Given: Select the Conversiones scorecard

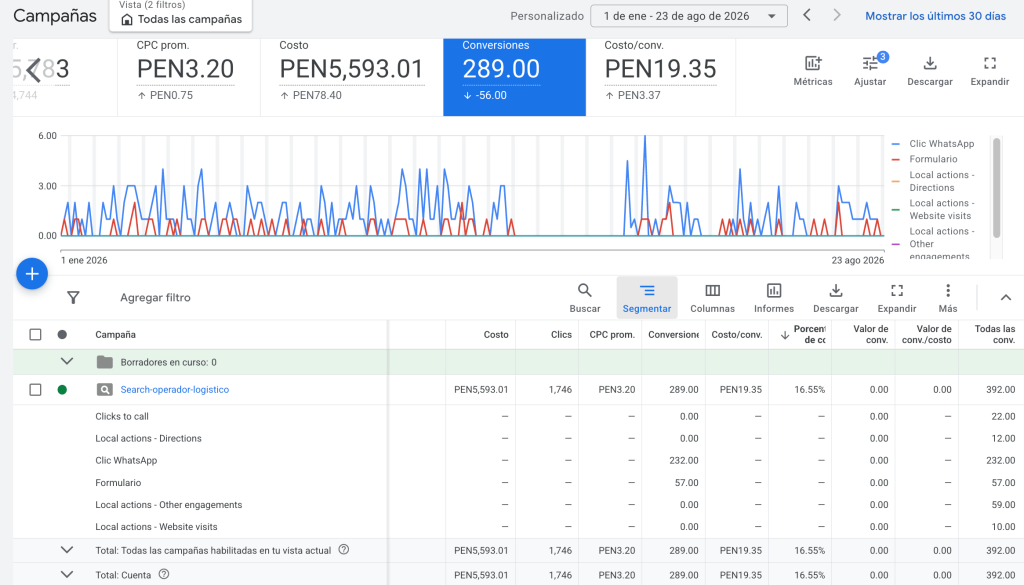Looking at the screenshot, I should point(514,77).
